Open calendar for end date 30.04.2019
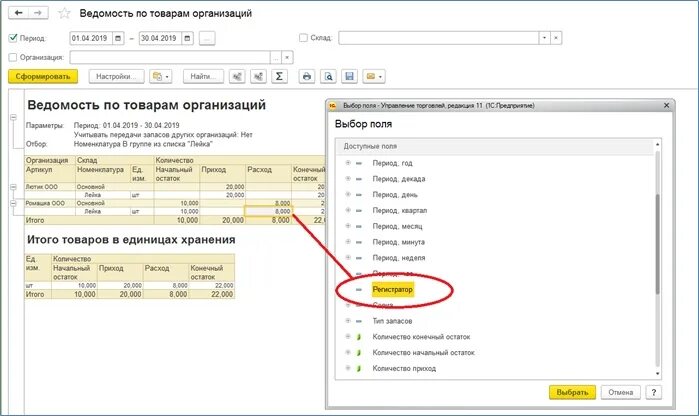This screenshot has width=699, height=416. 187,38
